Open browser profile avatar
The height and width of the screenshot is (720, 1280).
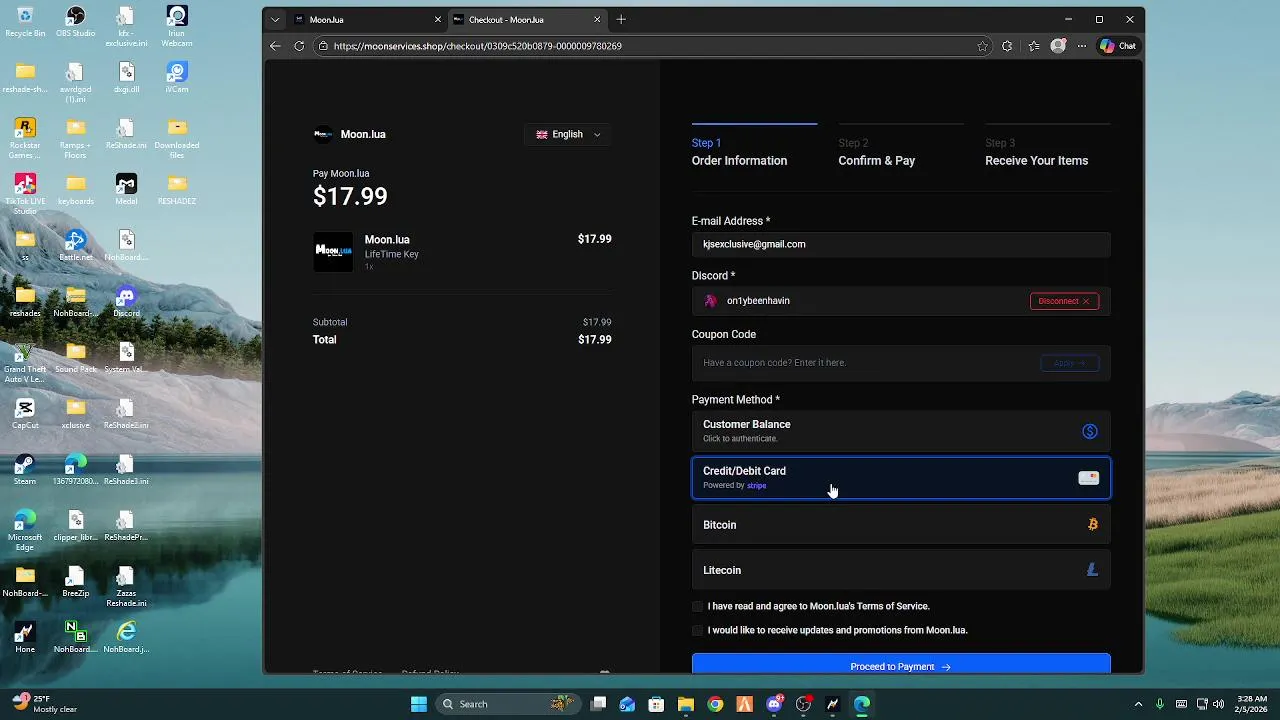point(1058,46)
